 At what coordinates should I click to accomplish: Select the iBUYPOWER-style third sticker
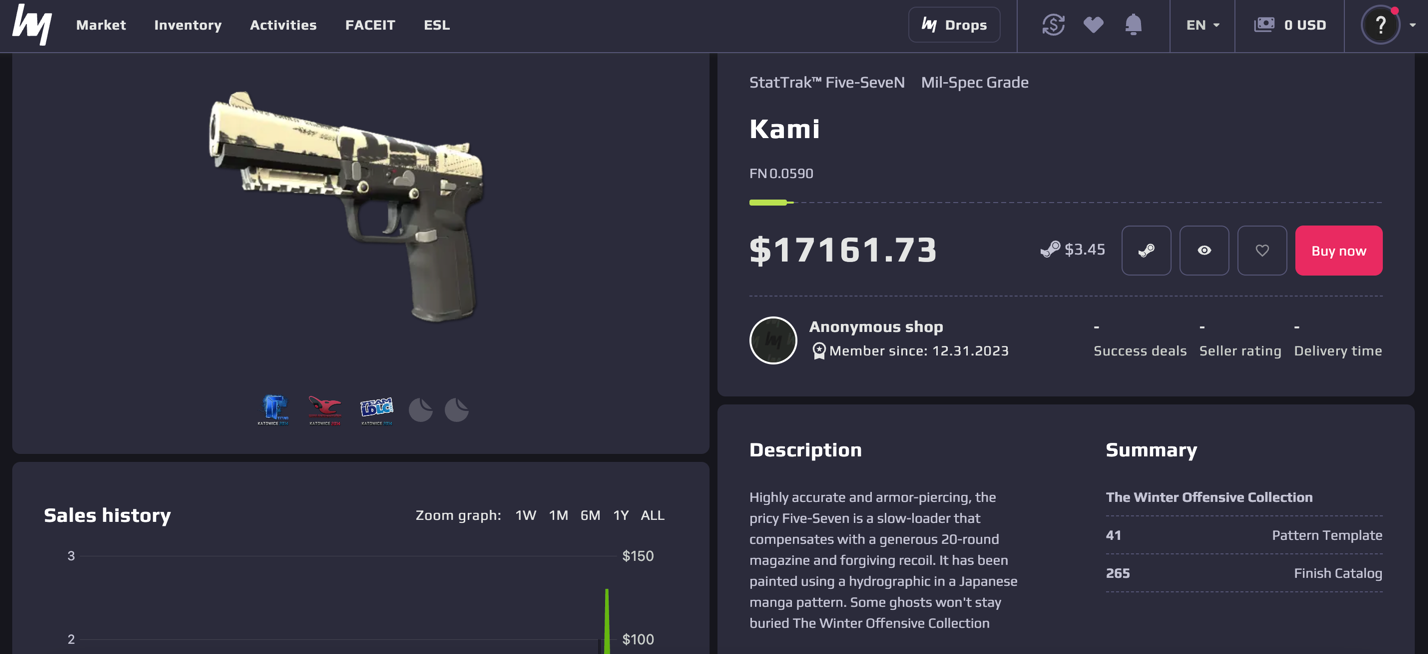[x=377, y=409]
